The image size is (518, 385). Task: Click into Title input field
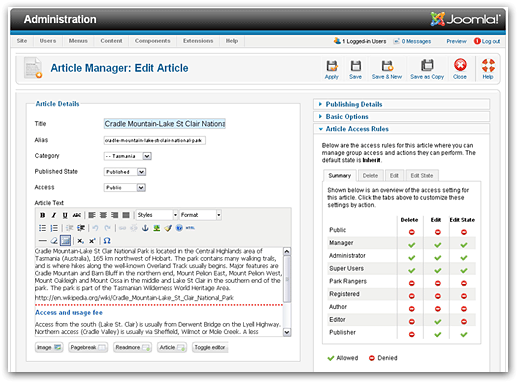(165, 124)
